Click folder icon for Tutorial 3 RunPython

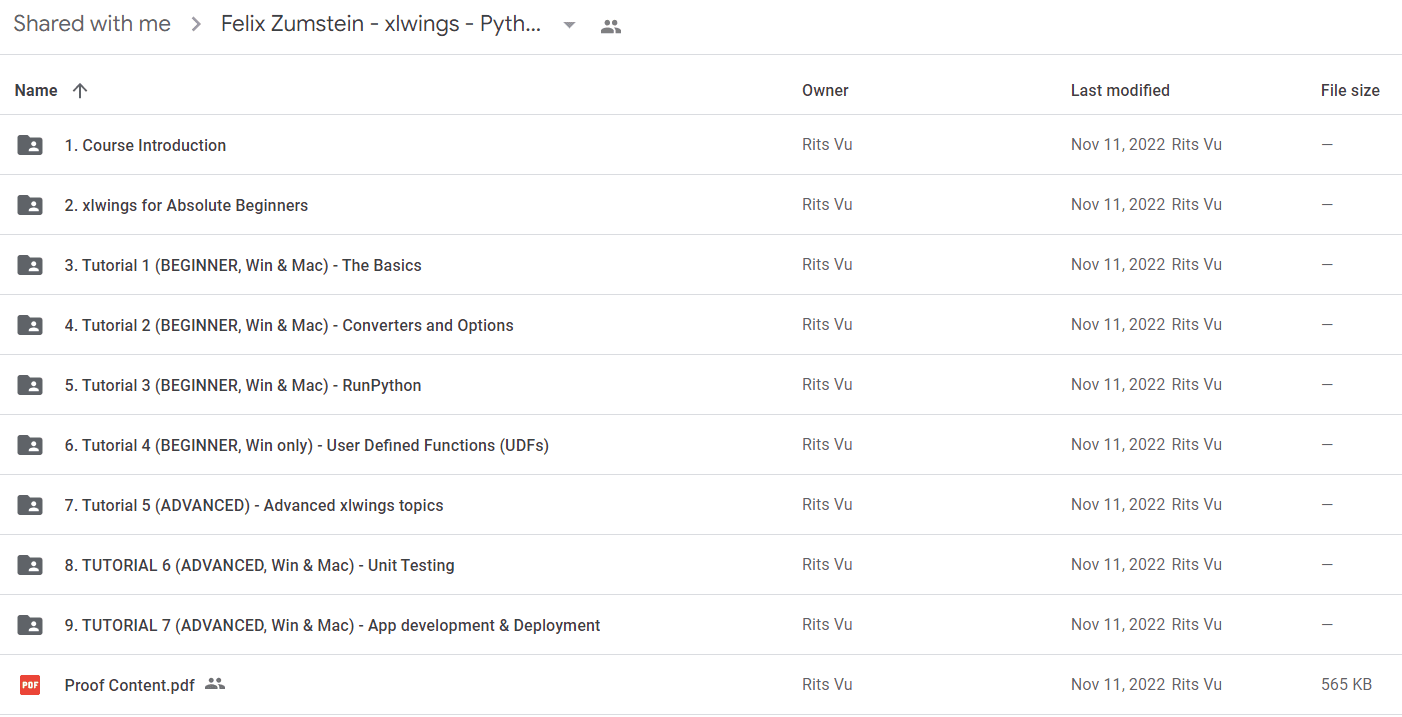pos(30,385)
